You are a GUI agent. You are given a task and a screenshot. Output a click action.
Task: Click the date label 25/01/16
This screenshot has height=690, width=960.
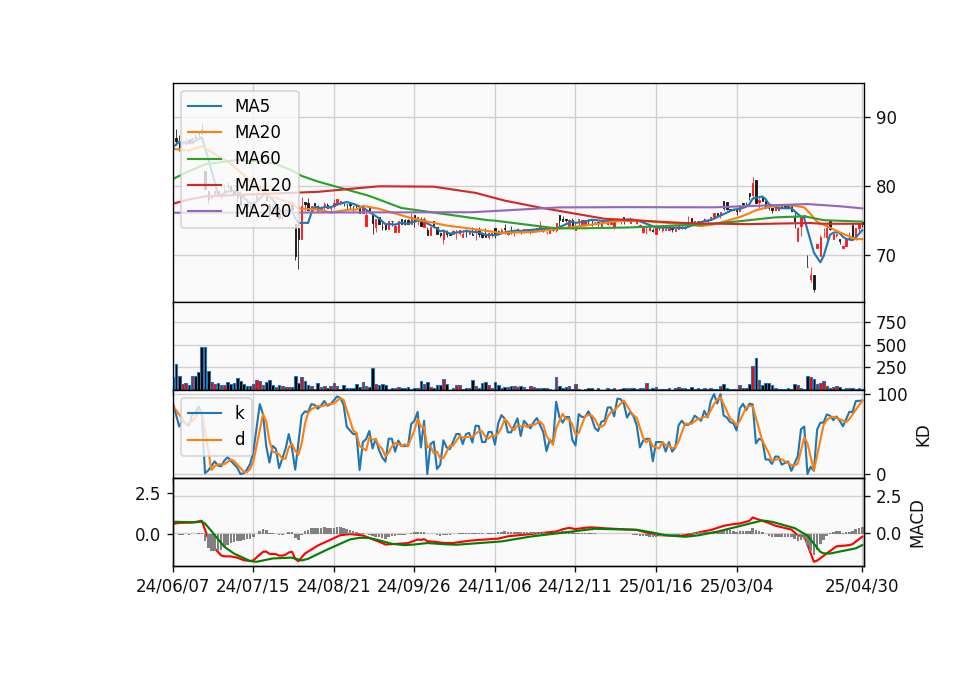click(x=655, y=586)
